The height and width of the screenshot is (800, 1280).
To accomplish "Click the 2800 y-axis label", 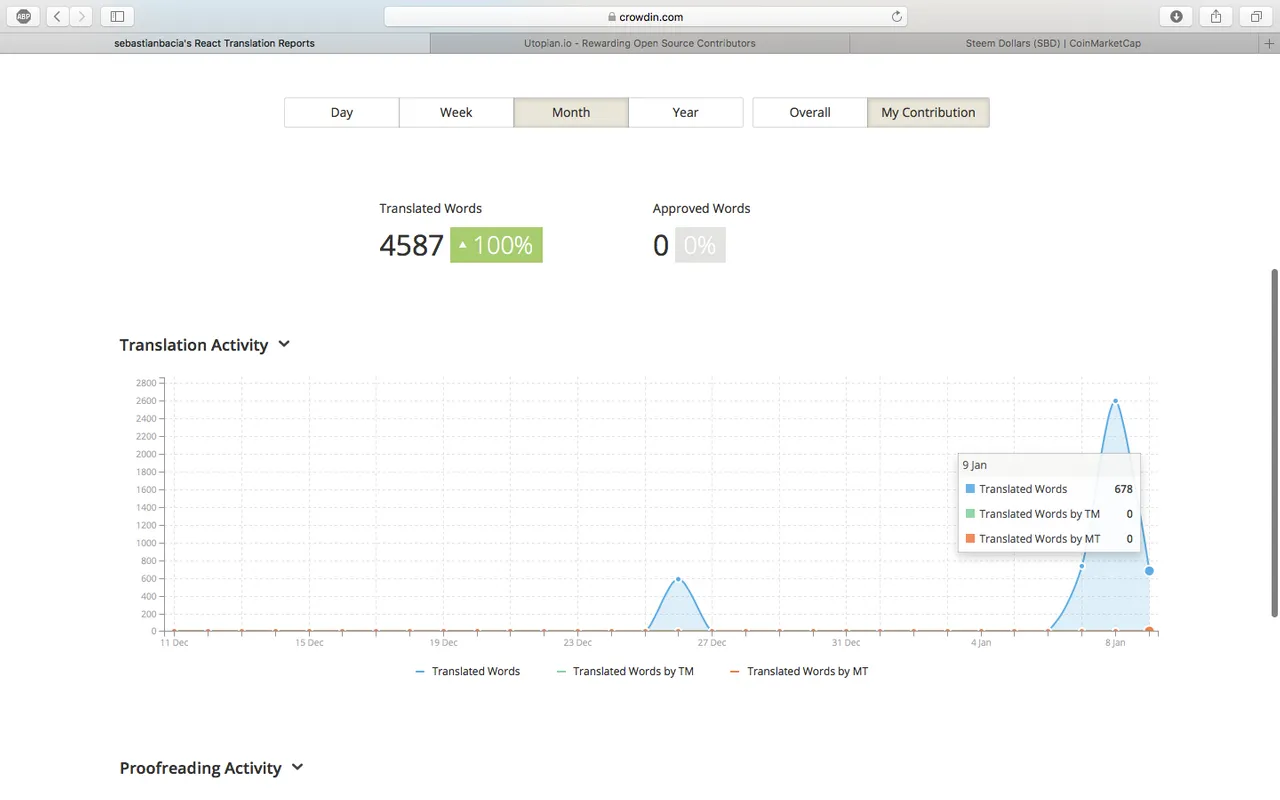I will point(146,383).
